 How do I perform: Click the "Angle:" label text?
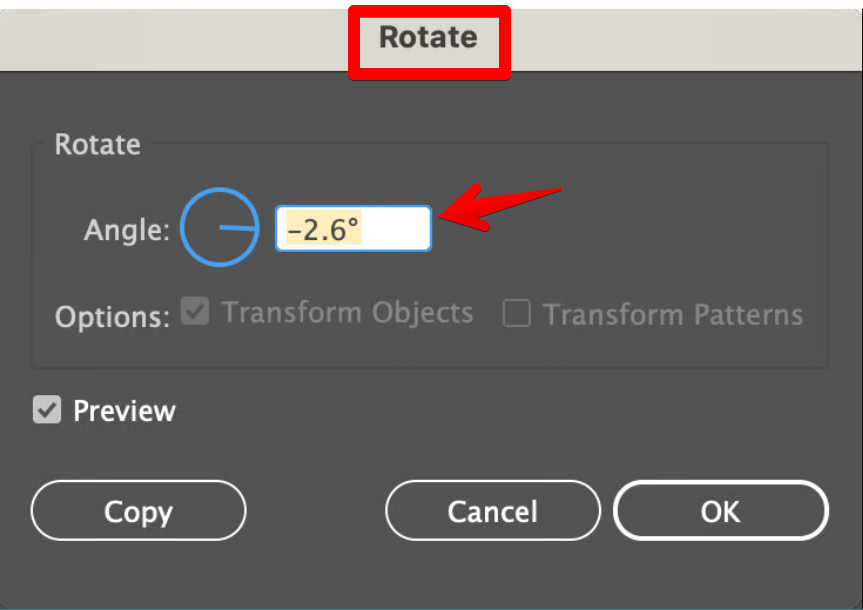coord(127,230)
